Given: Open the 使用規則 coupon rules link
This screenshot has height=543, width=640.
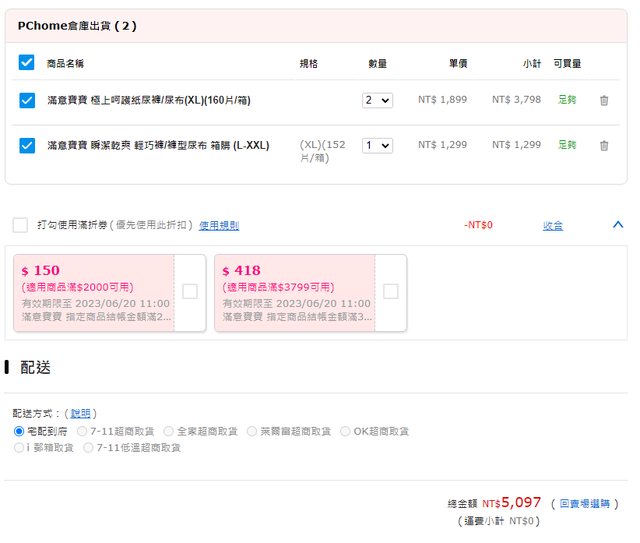Looking at the screenshot, I should (x=219, y=226).
